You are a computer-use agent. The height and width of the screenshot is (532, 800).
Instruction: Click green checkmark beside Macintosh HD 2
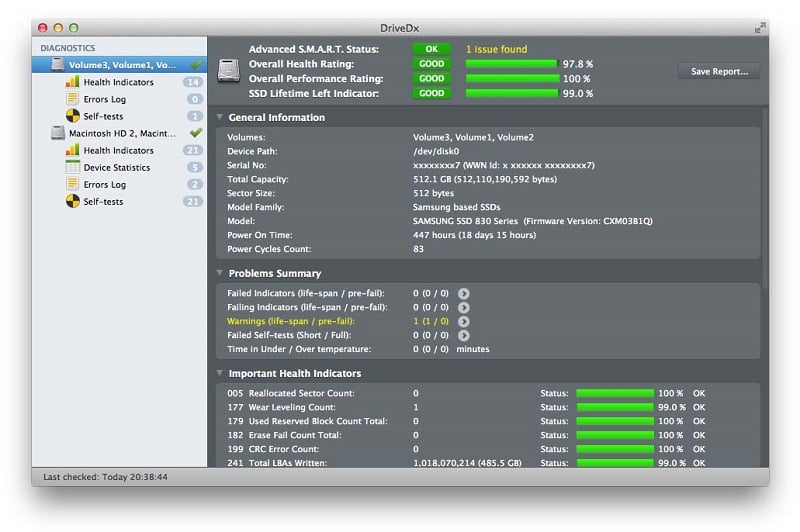[196, 133]
